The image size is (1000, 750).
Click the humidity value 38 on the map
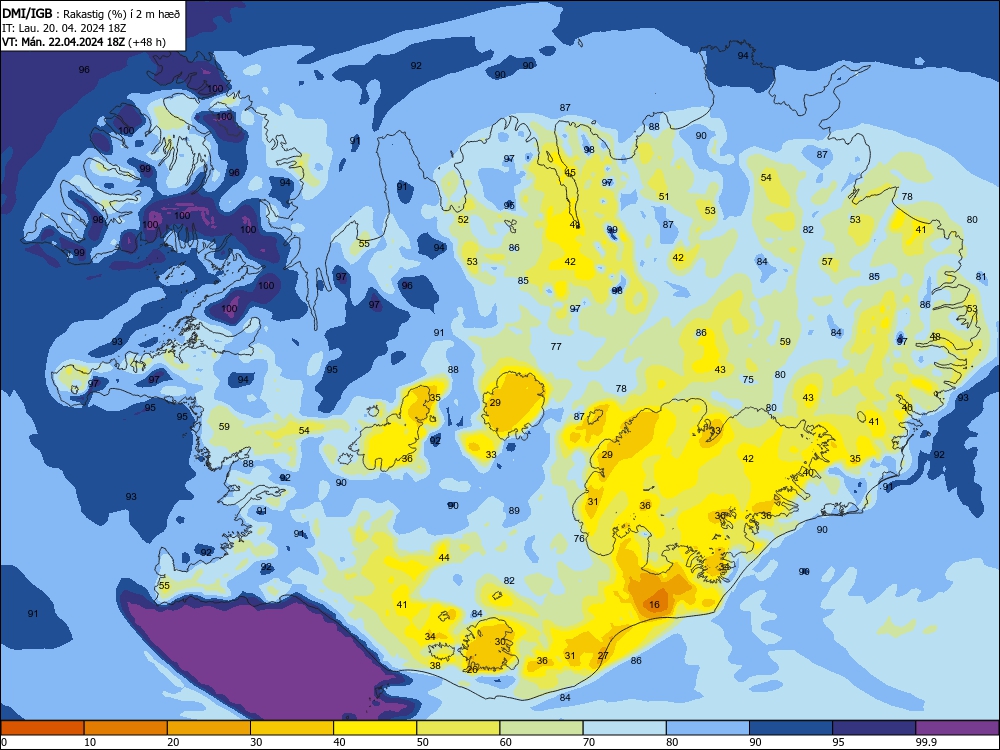coord(435,665)
